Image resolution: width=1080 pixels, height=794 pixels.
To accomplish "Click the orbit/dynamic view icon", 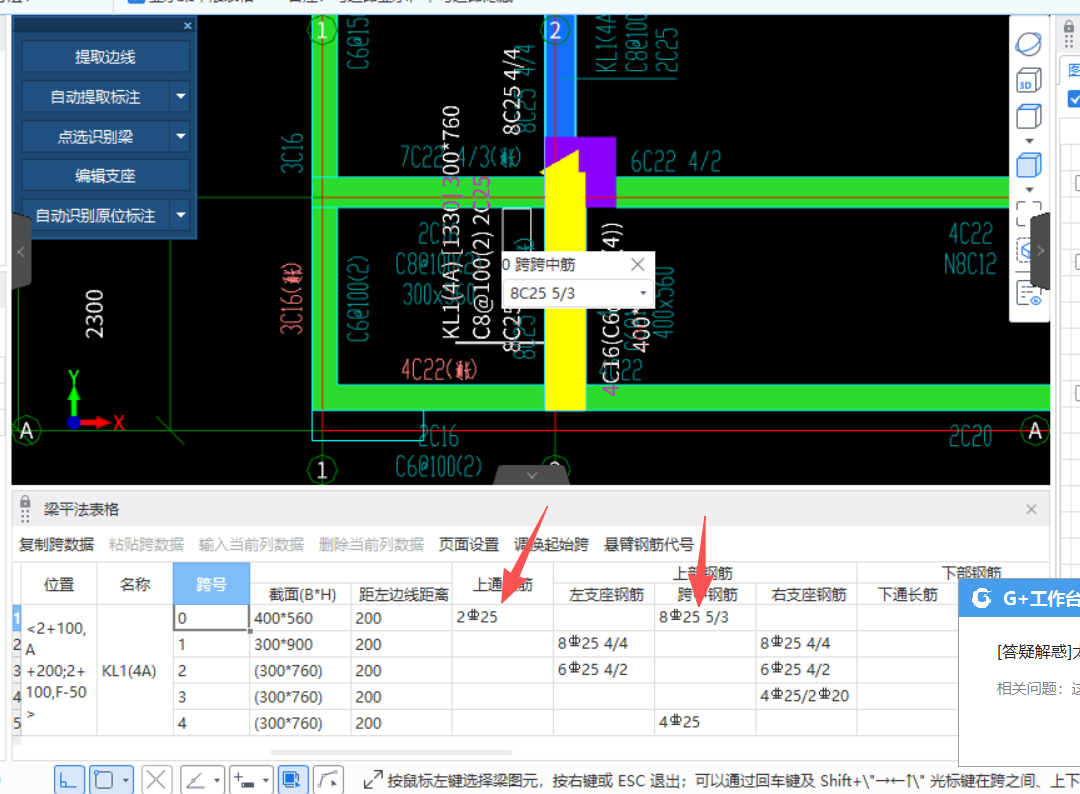I will (1028, 44).
